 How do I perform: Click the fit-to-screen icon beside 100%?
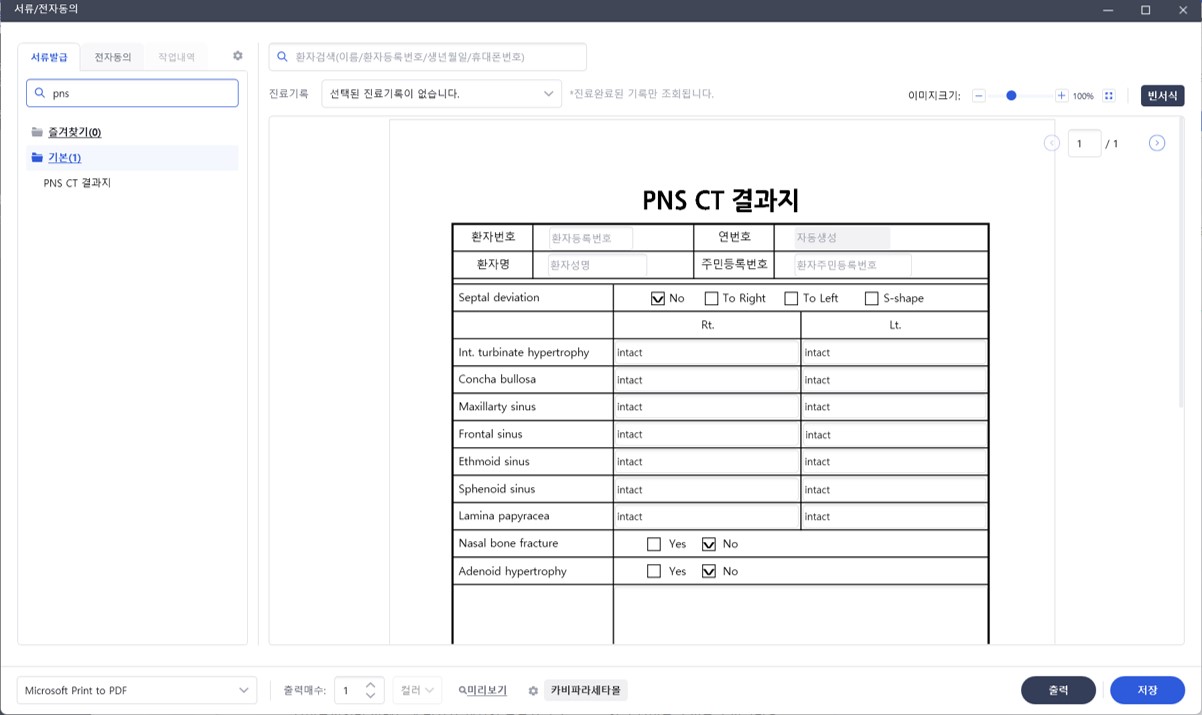click(x=1107, y=95)
